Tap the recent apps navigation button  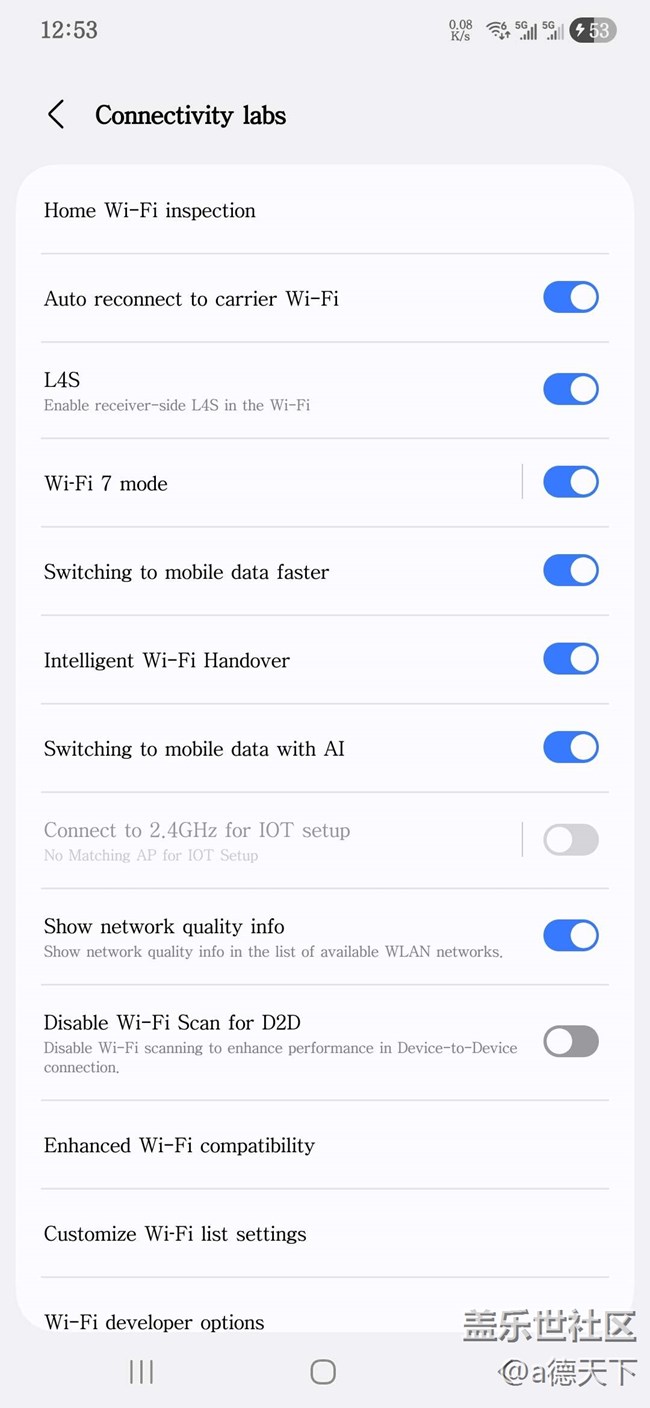(141, 1372)
